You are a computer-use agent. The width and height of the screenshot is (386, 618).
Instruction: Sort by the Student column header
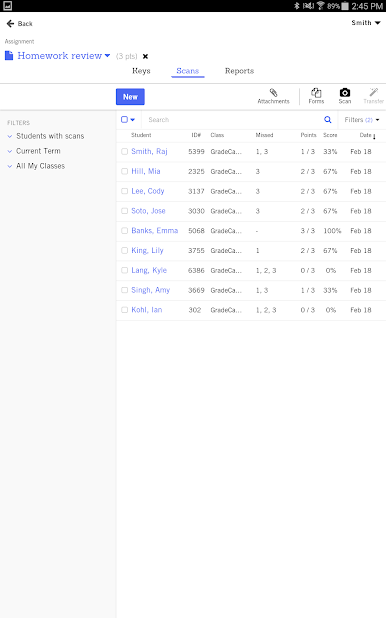[x=141, y=135]
